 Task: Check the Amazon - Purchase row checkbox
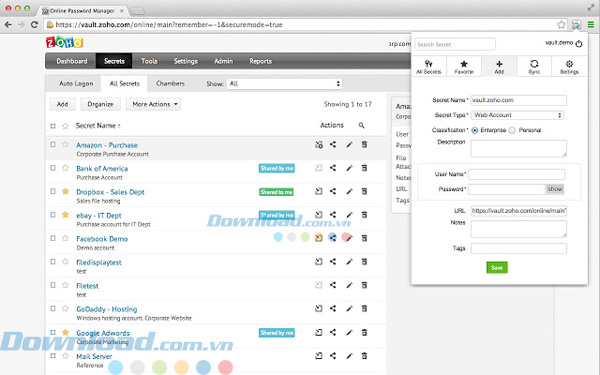[x=53, y=144]
